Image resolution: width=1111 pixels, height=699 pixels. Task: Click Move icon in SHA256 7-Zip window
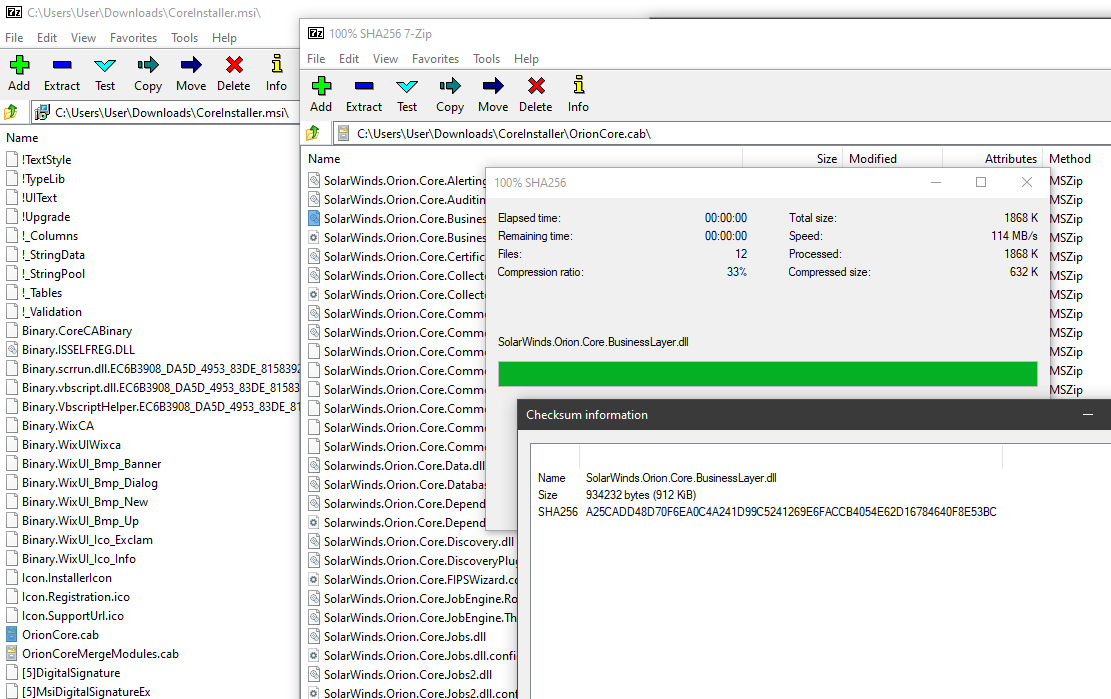click(493, 86)
